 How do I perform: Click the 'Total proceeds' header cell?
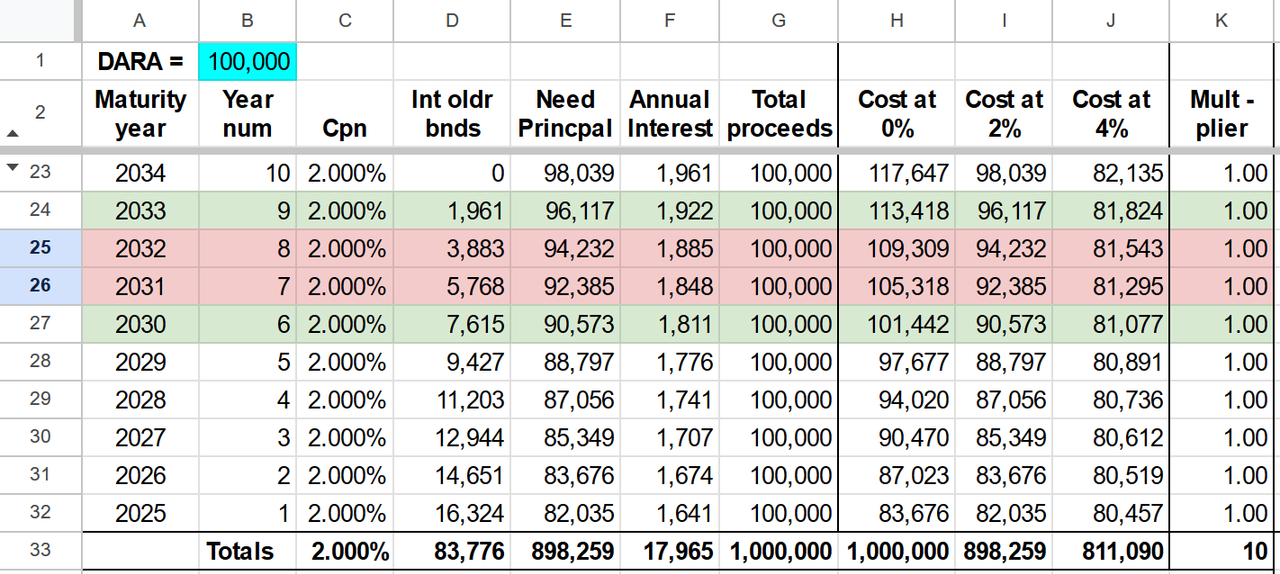[x=778, y=113]
